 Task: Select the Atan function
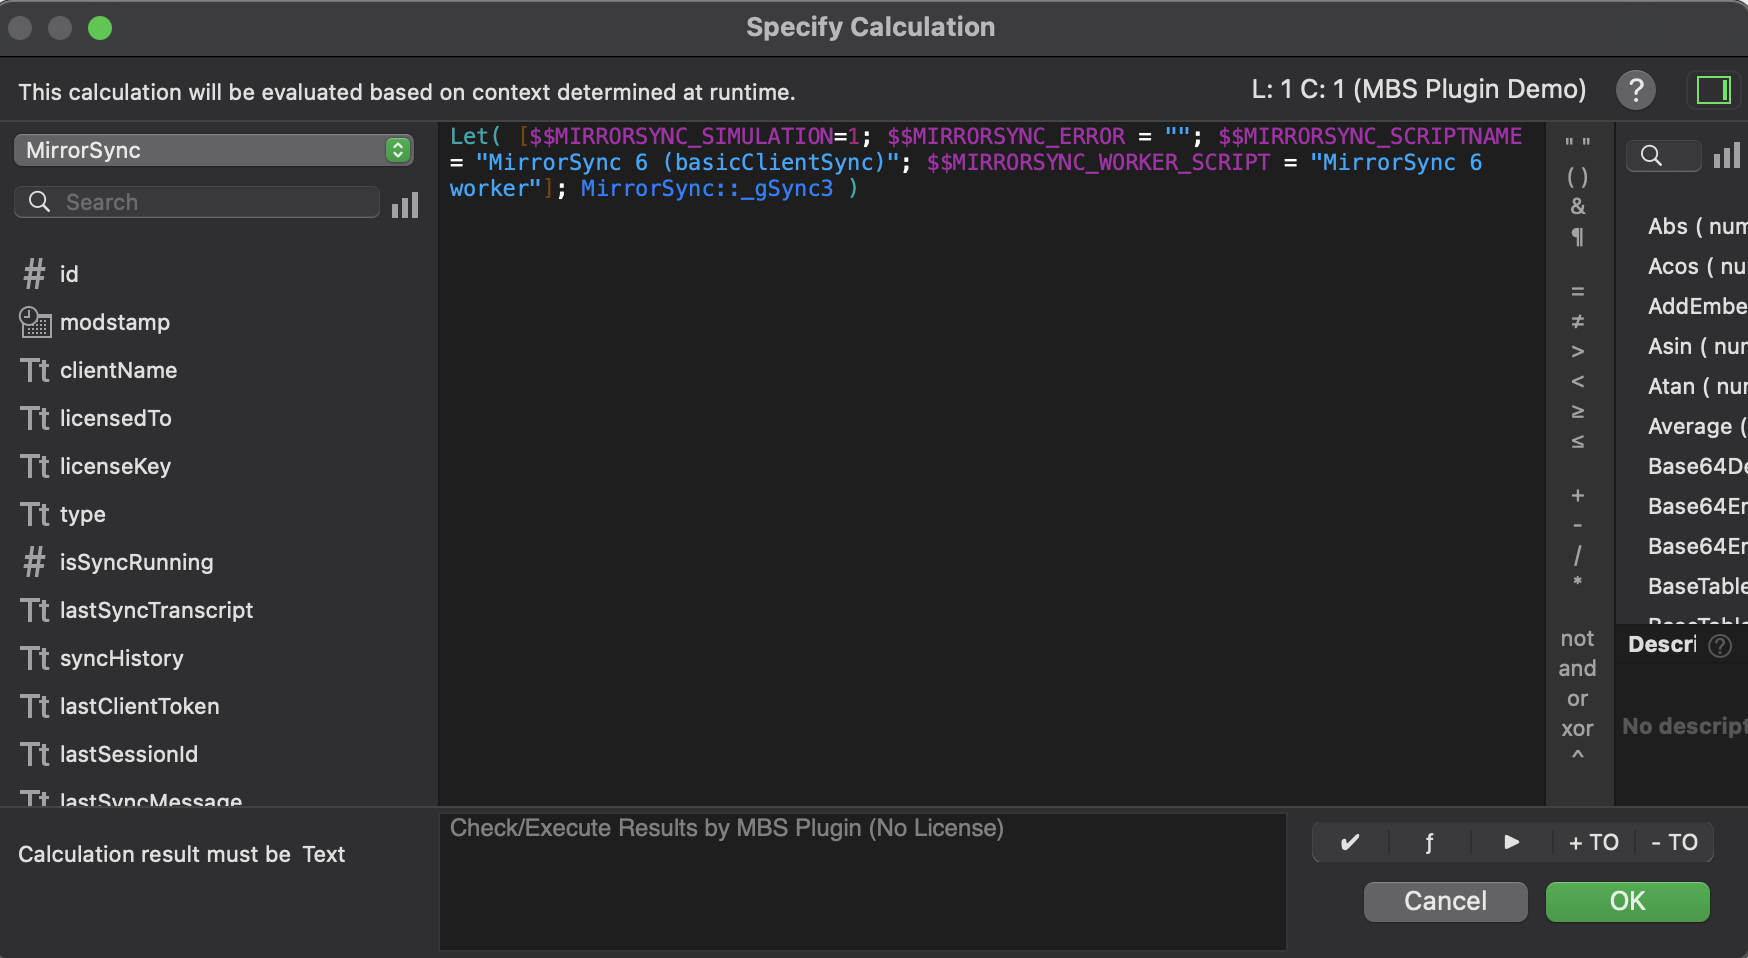coord(1697,386)
